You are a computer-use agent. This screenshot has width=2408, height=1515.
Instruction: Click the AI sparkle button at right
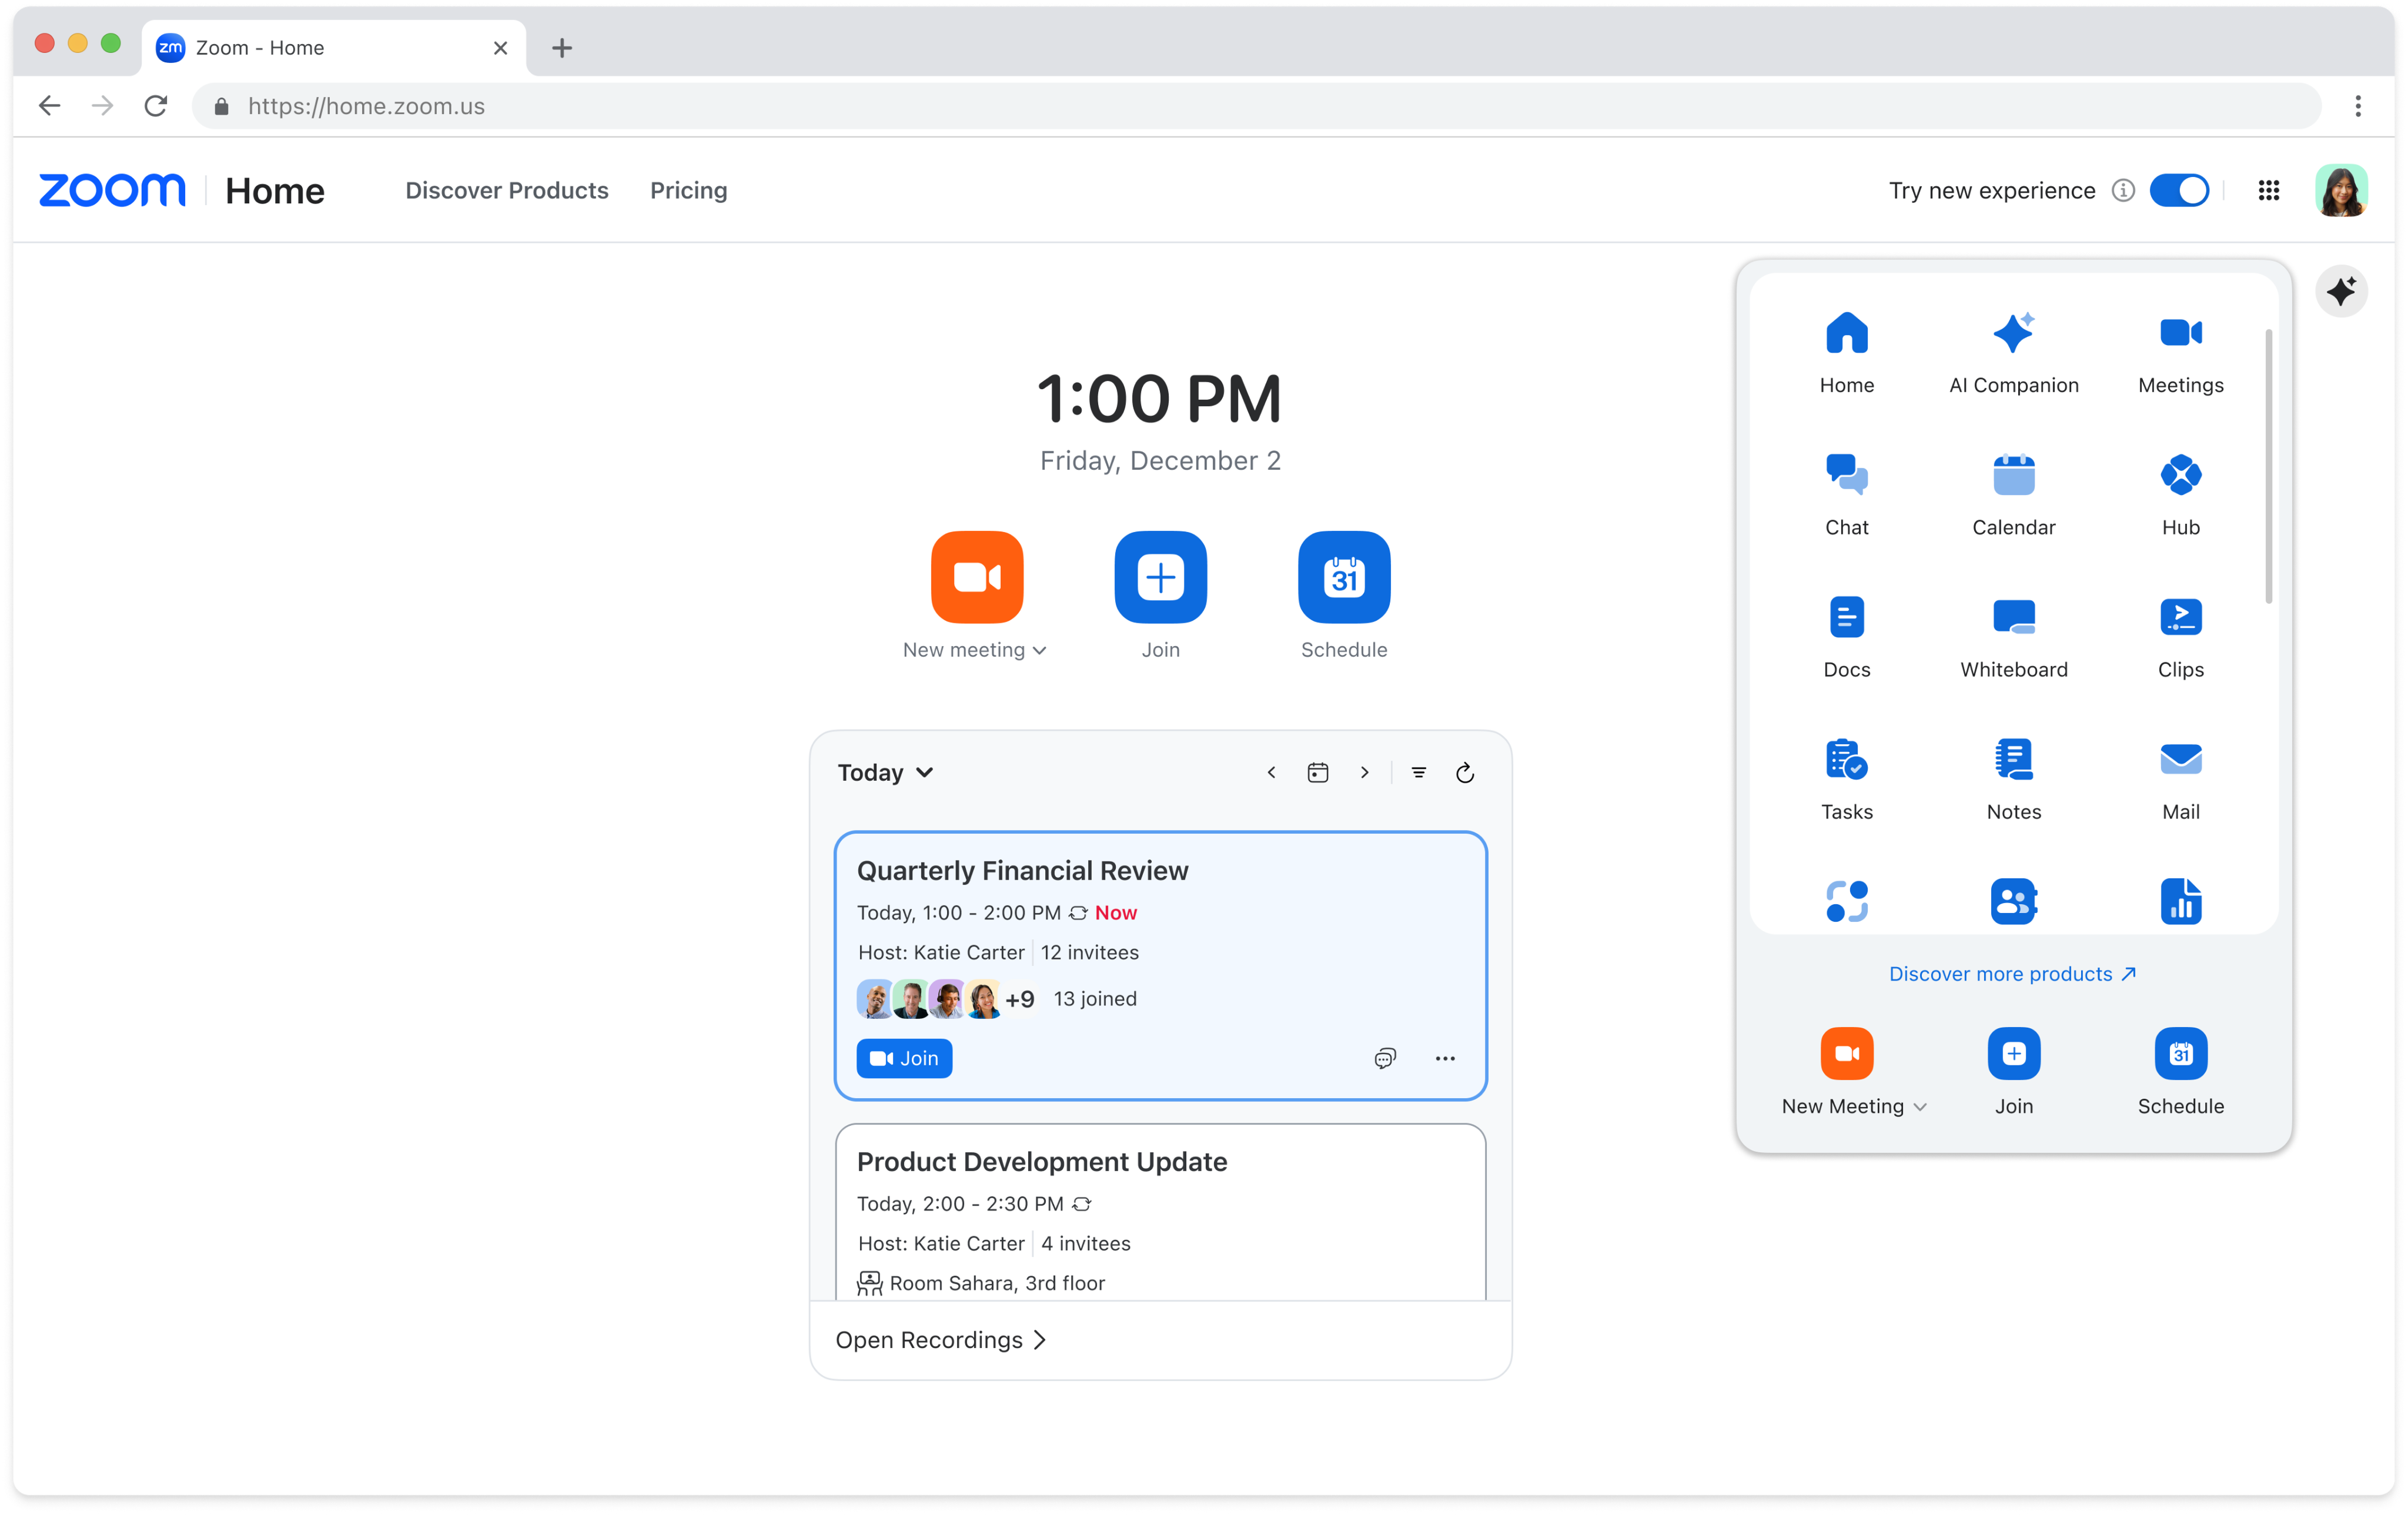pyautogui.click(x=2341, y=292)
